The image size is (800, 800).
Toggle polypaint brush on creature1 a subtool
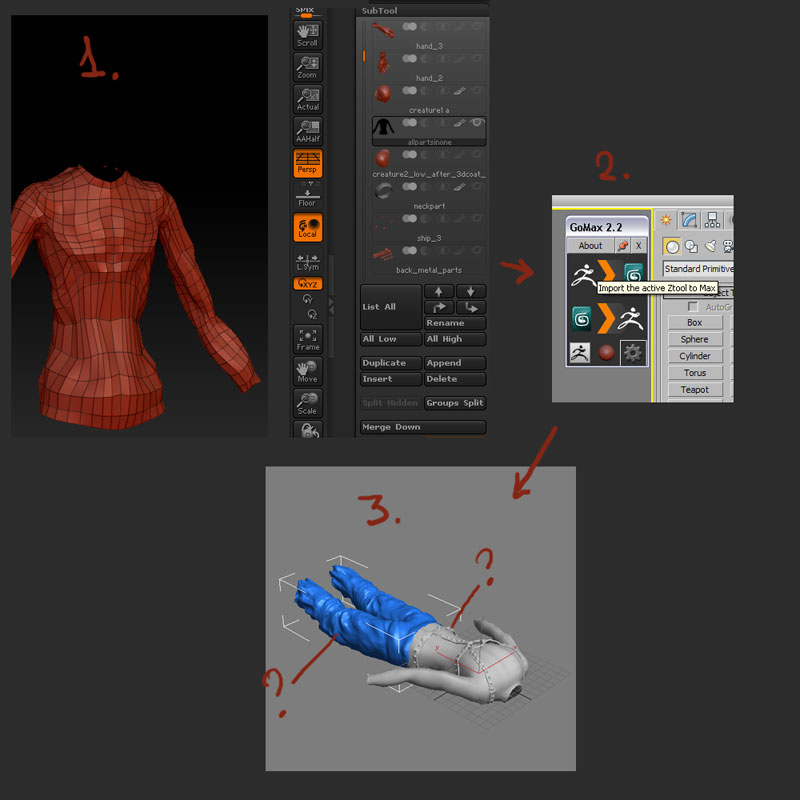(x=460, y=90)
